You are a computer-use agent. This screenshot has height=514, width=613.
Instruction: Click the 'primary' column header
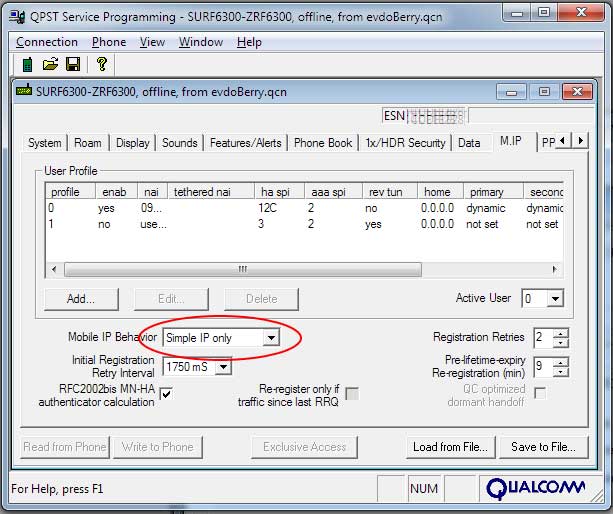pyautogui.click(x=493, y=192)
